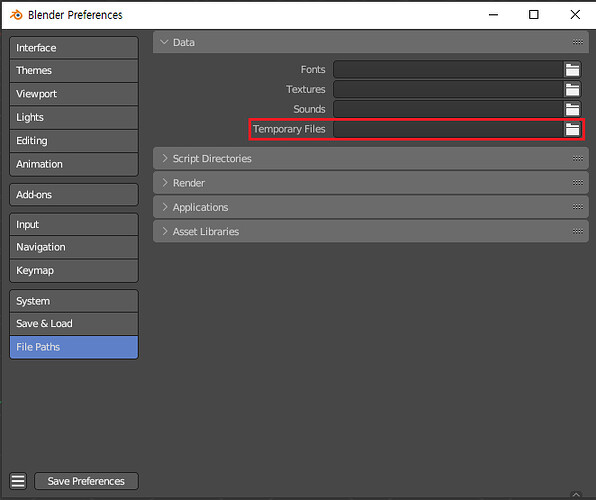Select the Navigation preferences tab
596x500 pixels.
click(x=74, y=247)
